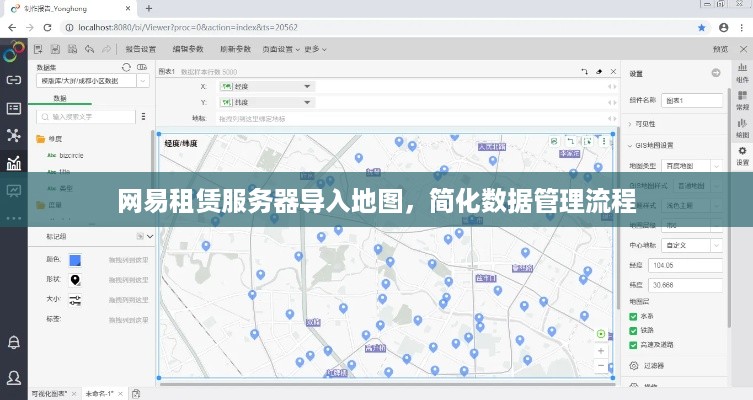The height and width of the screenshot is (400, 753).
Task: Switch to the 未命名-1 bottom tab
Action: click(99, 394)
